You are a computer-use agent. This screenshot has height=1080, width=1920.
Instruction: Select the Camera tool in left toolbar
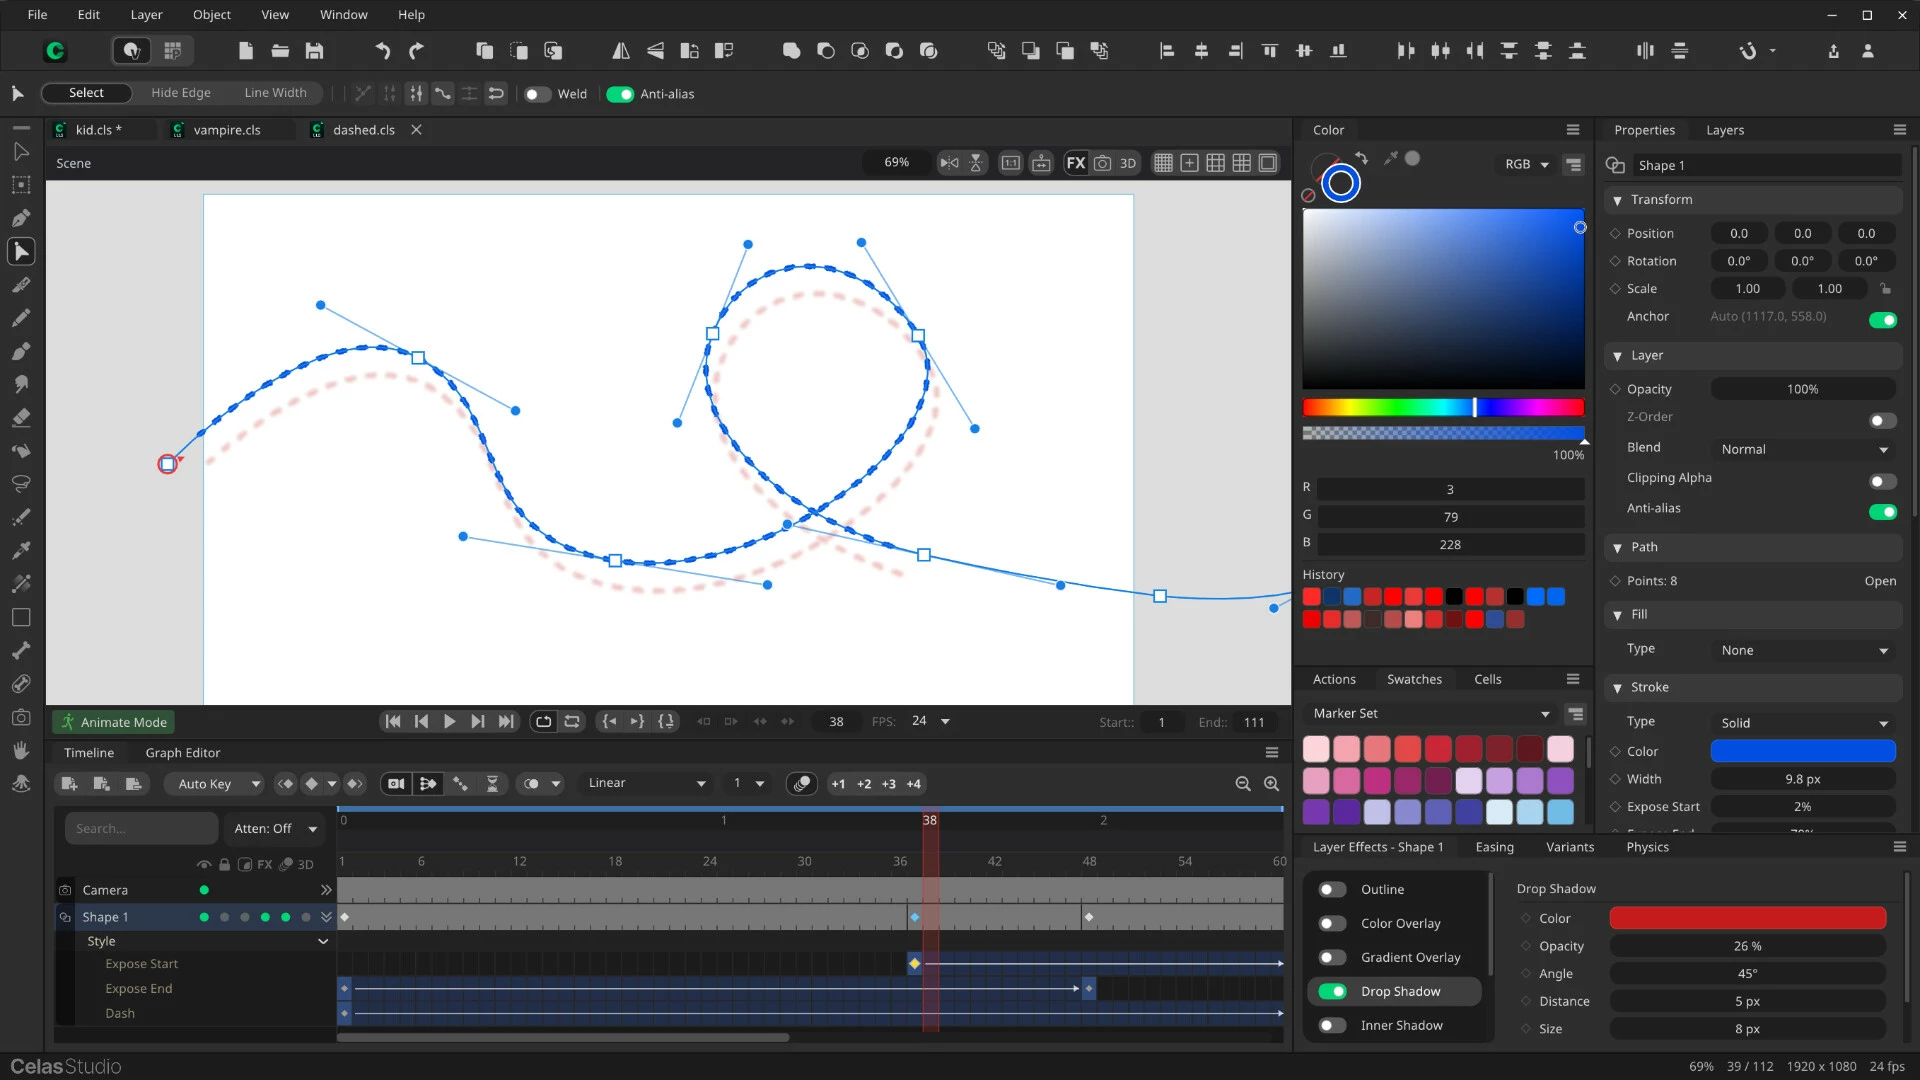click(21, 717)
